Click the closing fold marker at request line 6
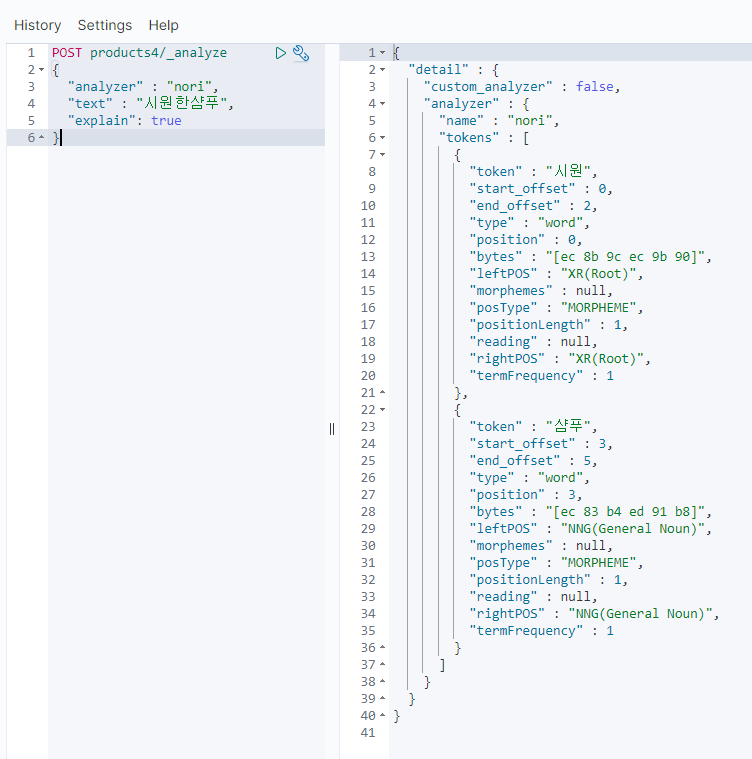This screenshot has width=752, height=759. (x=41, y=138)
